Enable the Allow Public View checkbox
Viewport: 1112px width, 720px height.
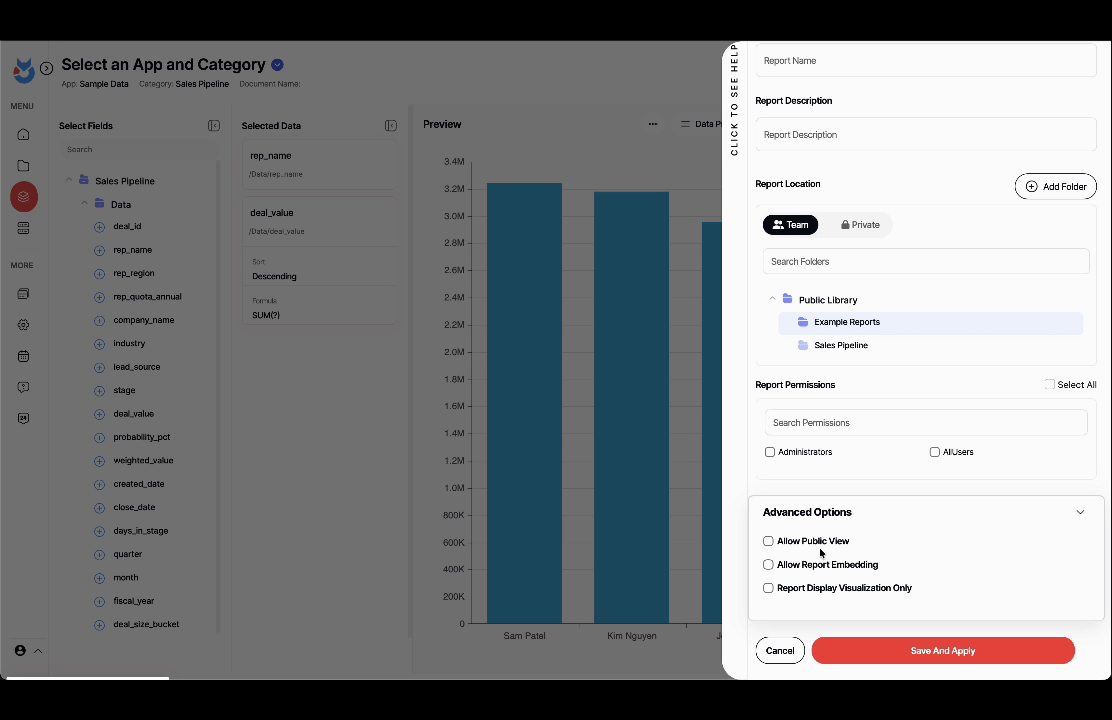coord(768,541)
